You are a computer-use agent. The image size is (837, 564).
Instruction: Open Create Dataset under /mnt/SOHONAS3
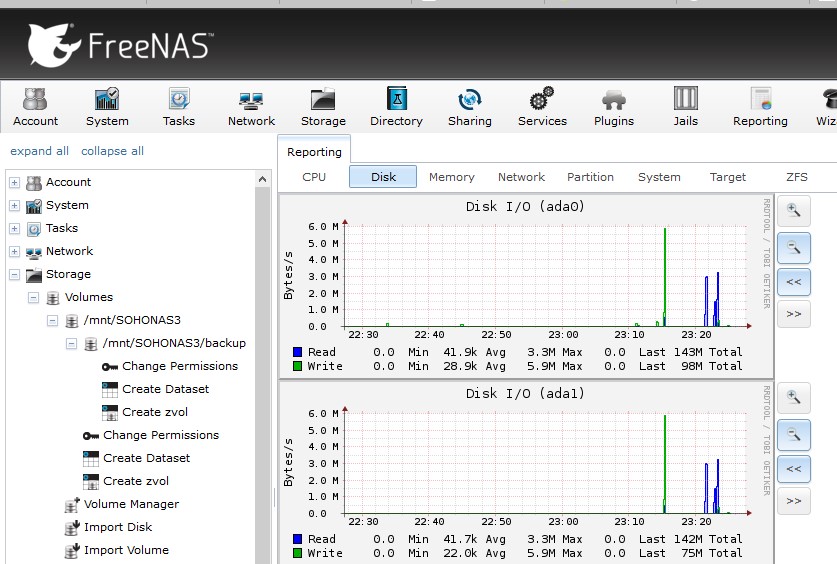click(x=146, y=458)
